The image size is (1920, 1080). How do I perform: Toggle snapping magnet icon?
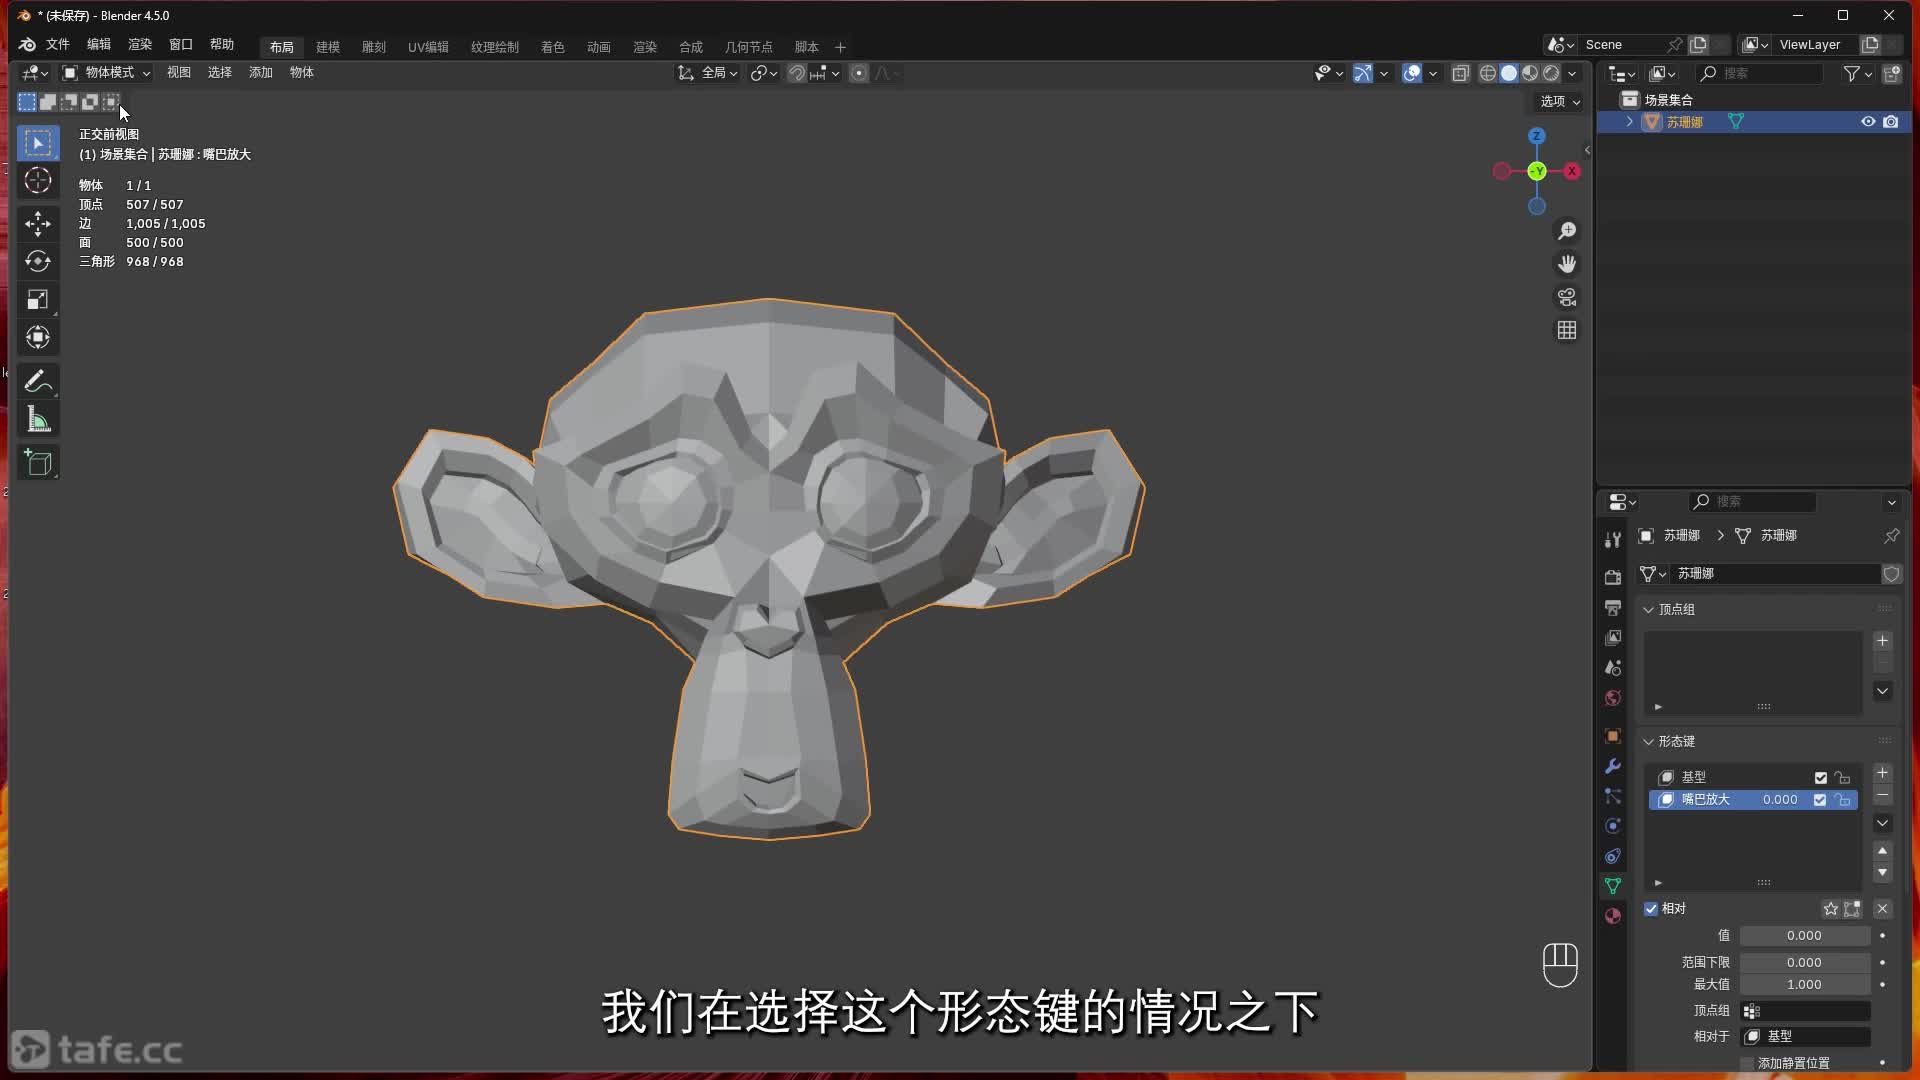pos(796,73)
